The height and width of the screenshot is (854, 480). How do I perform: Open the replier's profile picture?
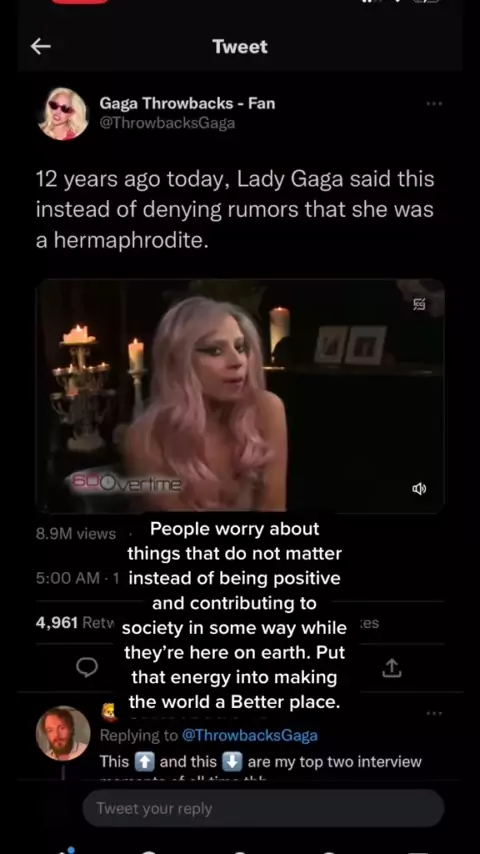63,733
